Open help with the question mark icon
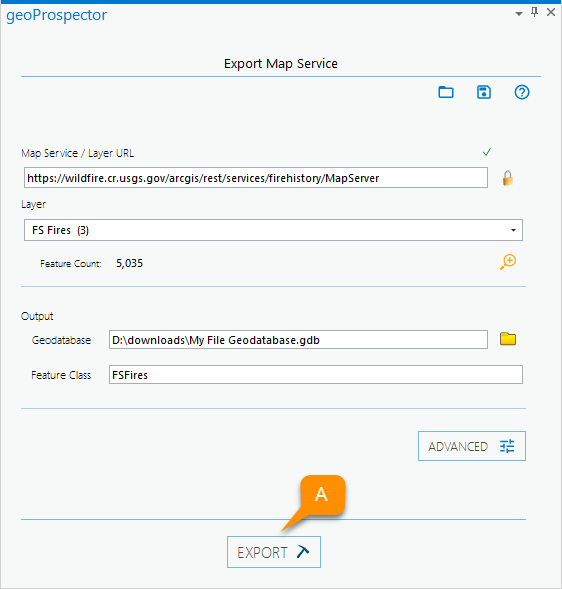Viewport: 562px width, 589px height. point(522,92)
